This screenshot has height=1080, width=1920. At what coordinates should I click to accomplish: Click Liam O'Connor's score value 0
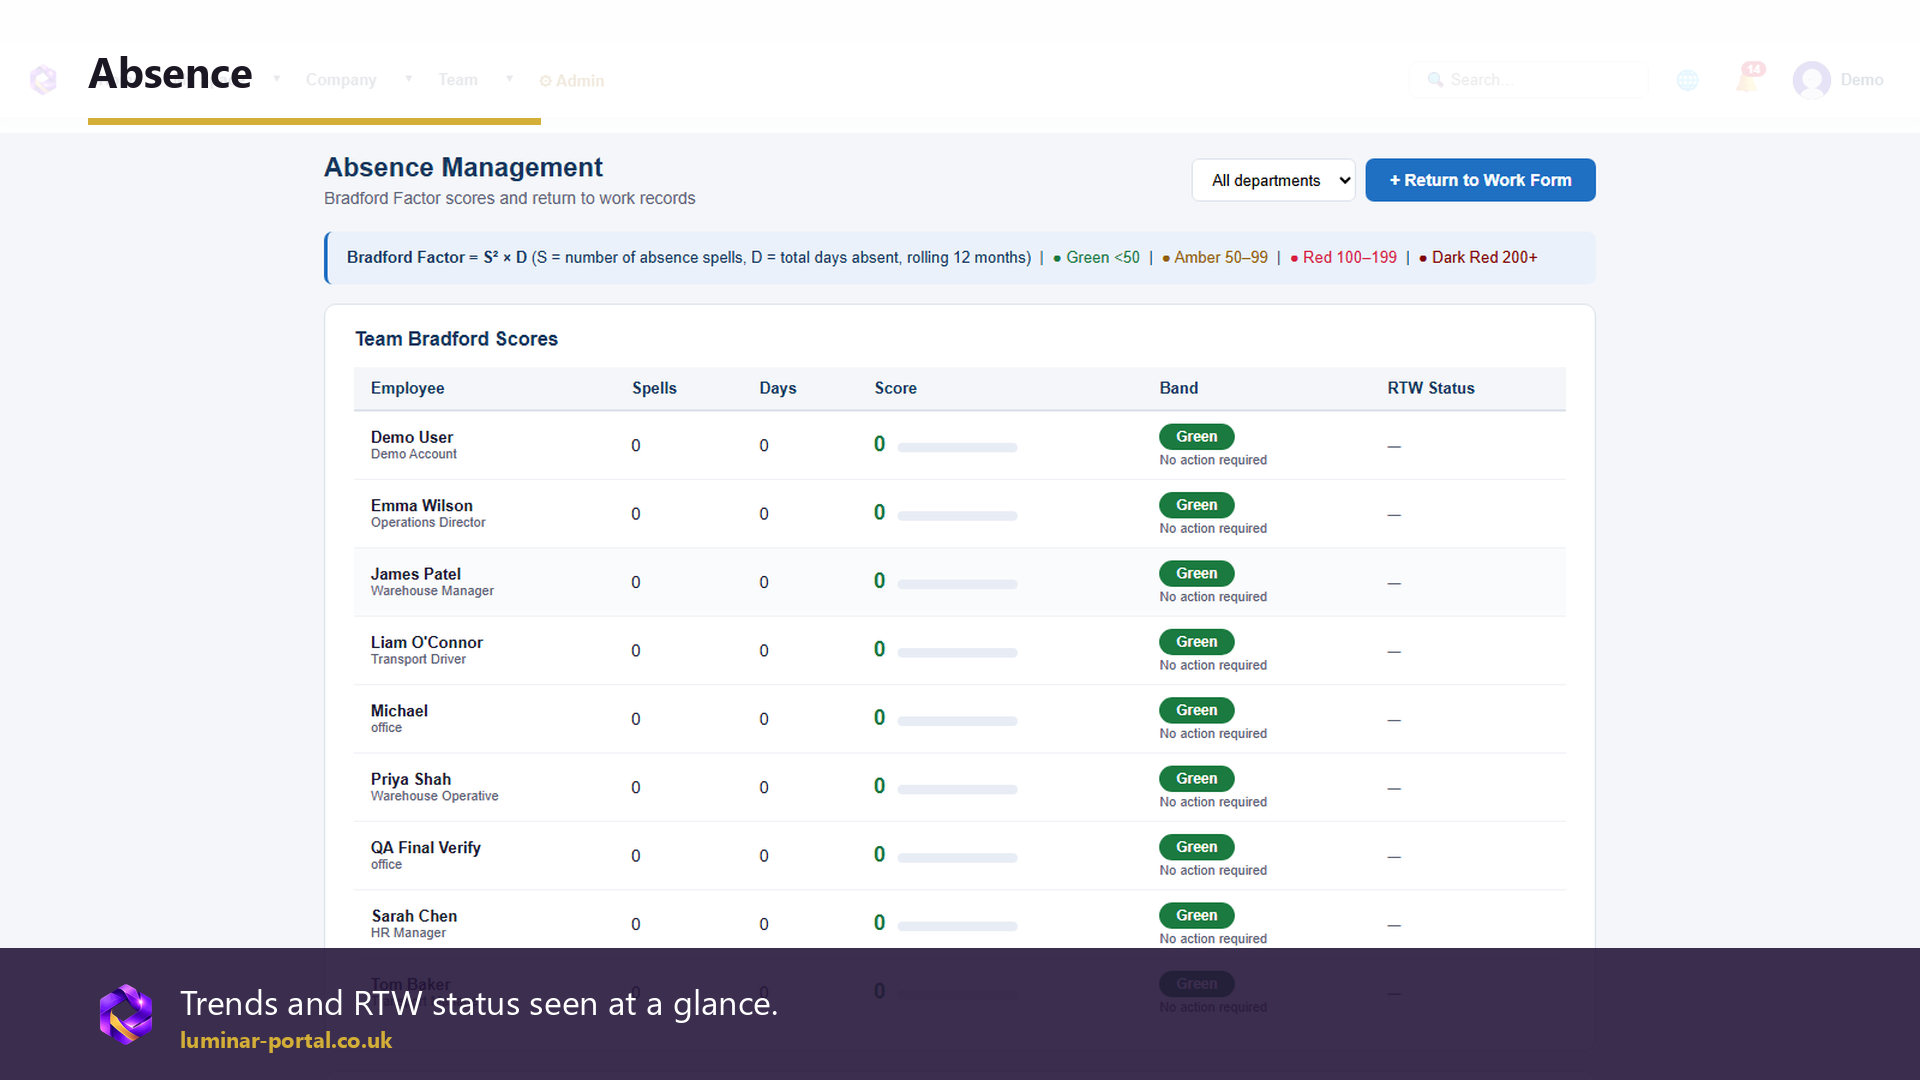pyautogui.click(x=879, y=649)
